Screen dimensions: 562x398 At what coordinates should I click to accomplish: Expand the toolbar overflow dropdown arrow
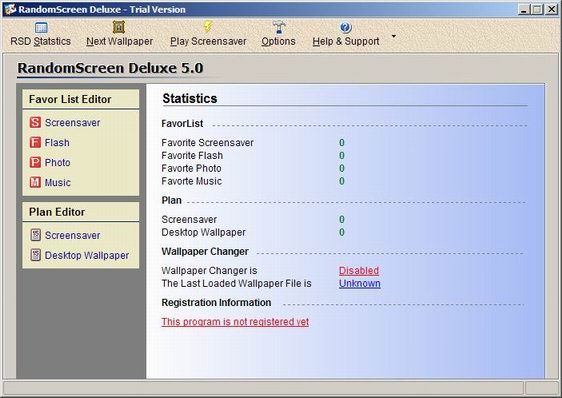tap(394, 36)
